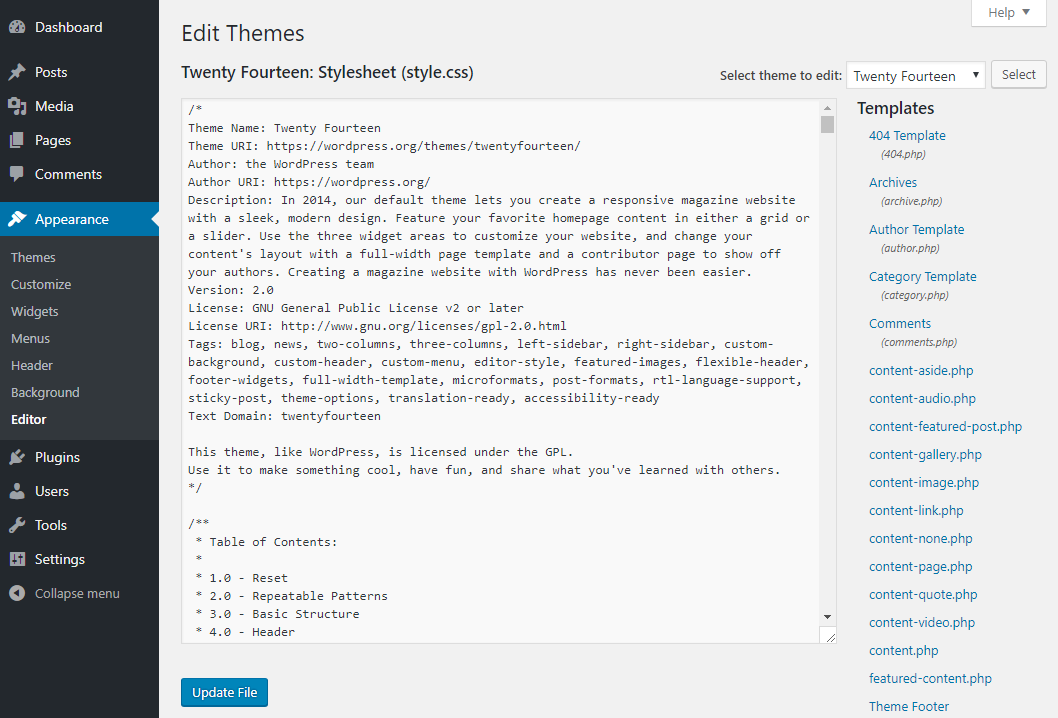
Task: Go to Header submenu item
Action: [x=32, y=365]
